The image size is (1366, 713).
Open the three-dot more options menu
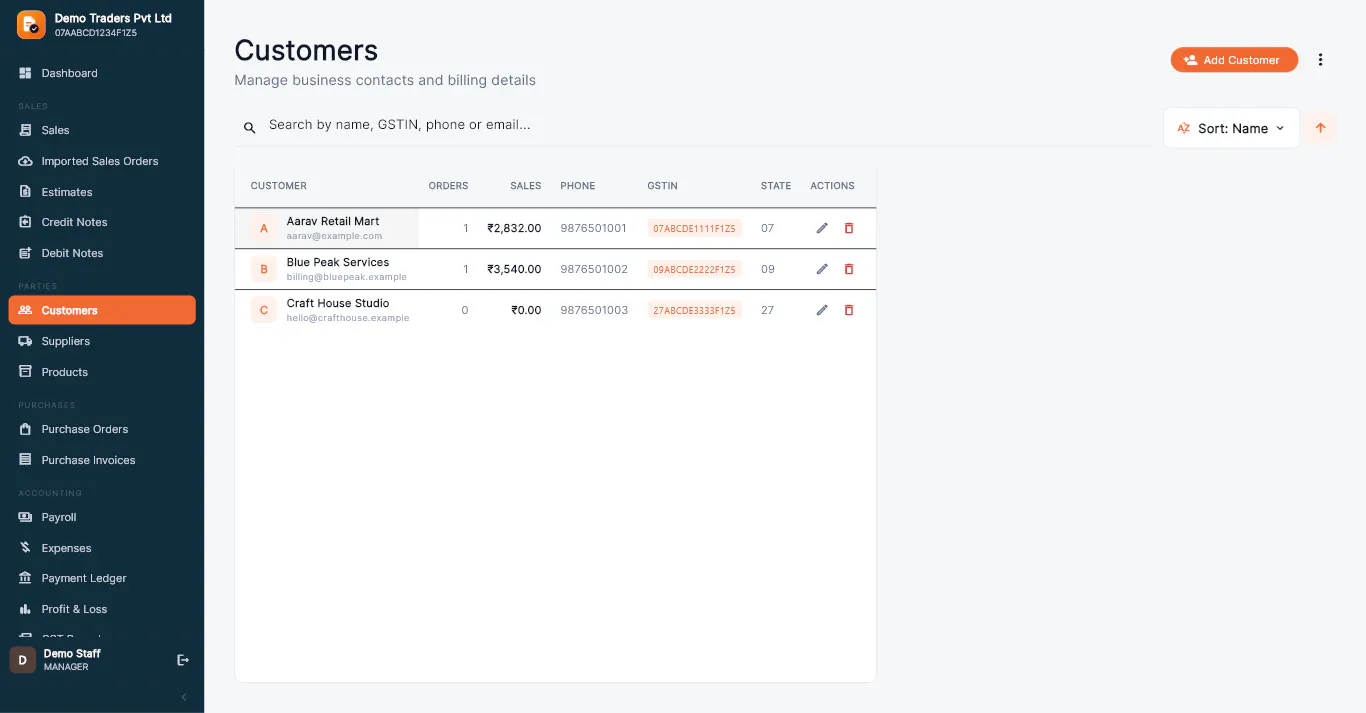point(1320,60)
